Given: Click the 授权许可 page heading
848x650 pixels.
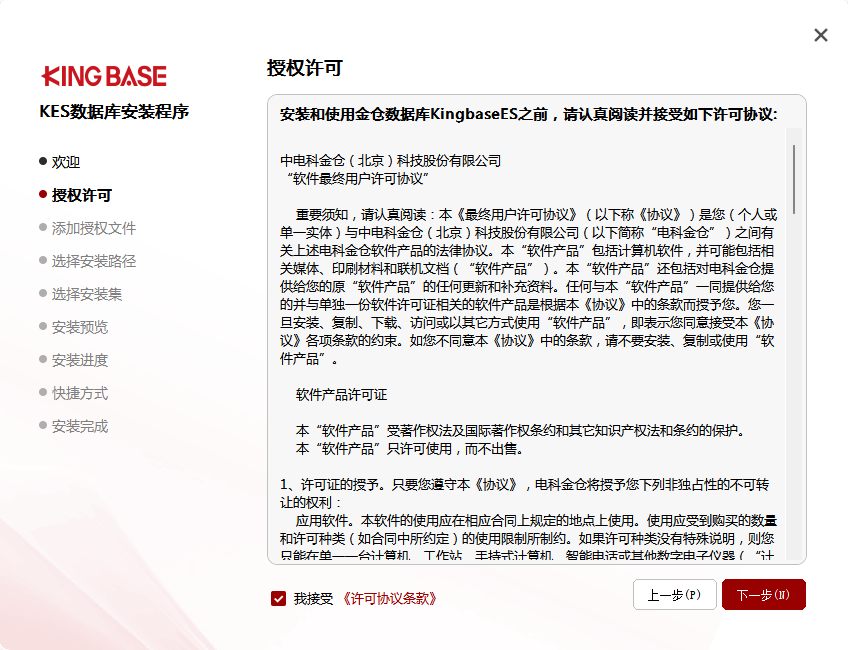Looking at the screenshot, I should pos(304,69).
